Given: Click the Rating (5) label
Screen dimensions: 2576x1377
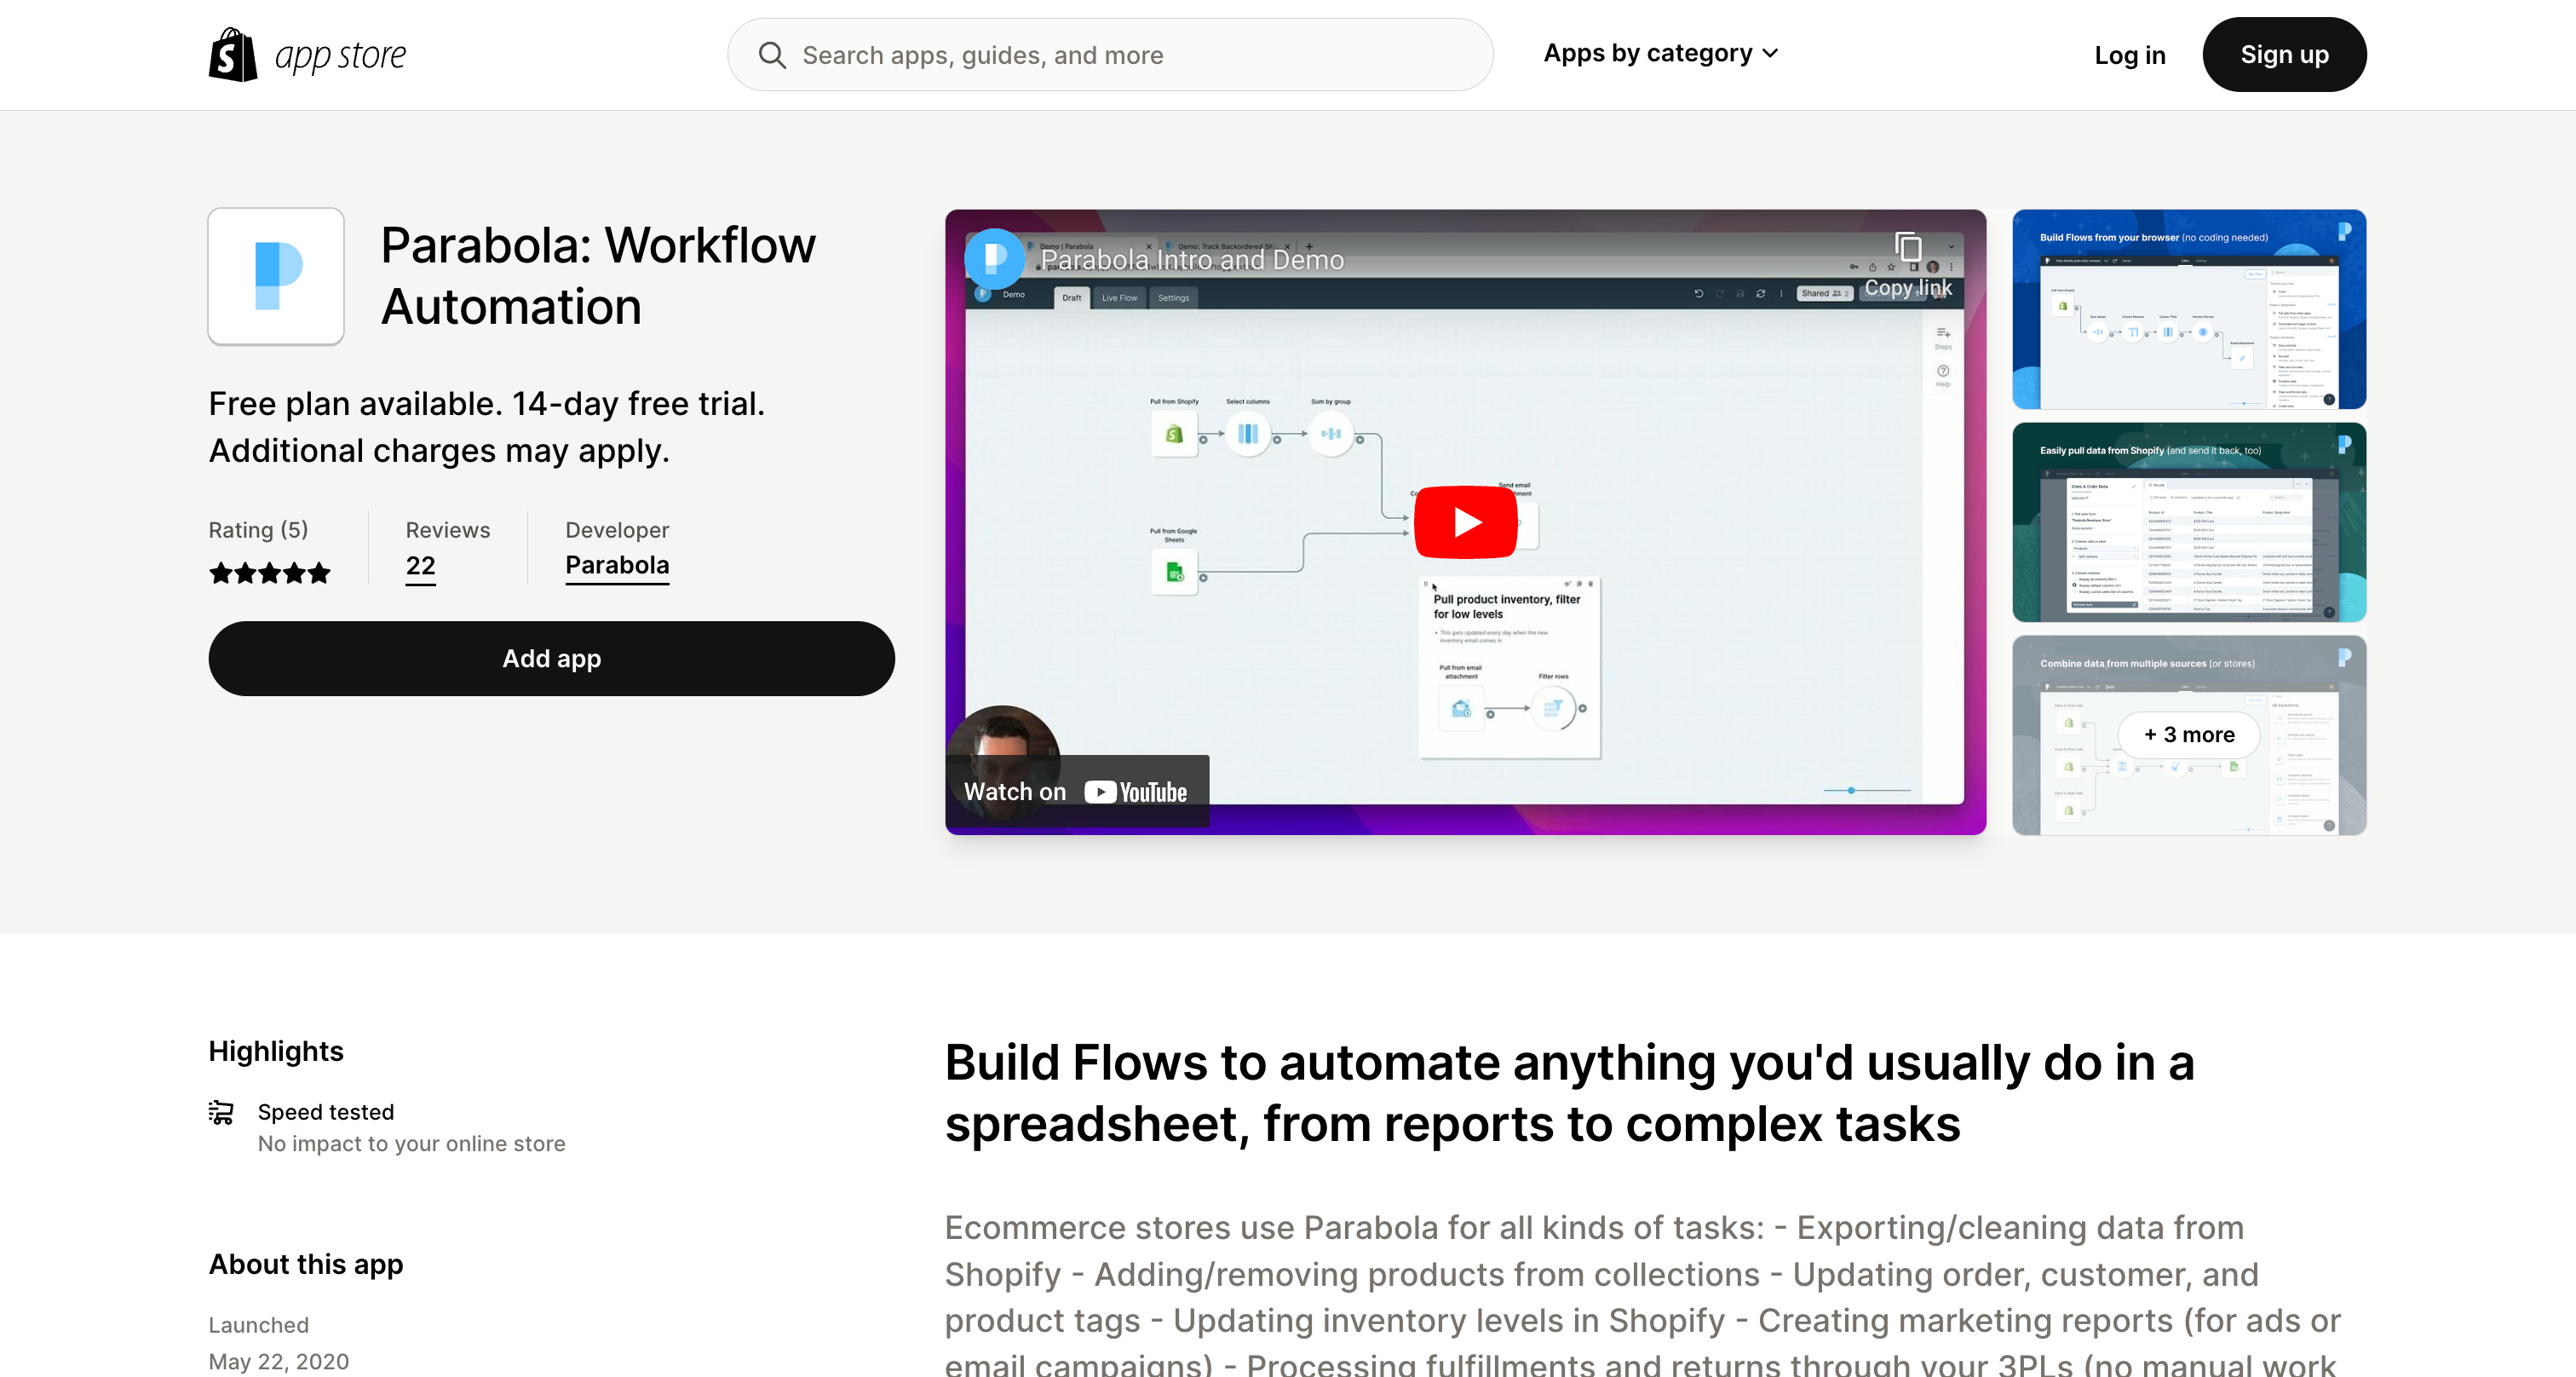Looking at the screenshot, I should tap(258, 530).
